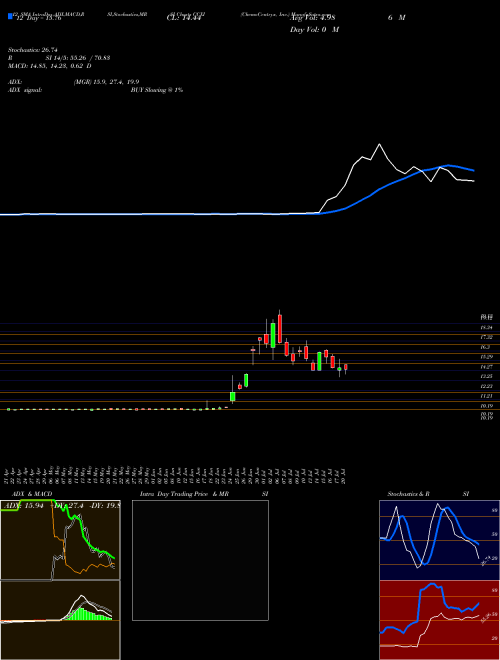
Task: Open the empty Intra Day Trading chart box
Action: [200, 560]
